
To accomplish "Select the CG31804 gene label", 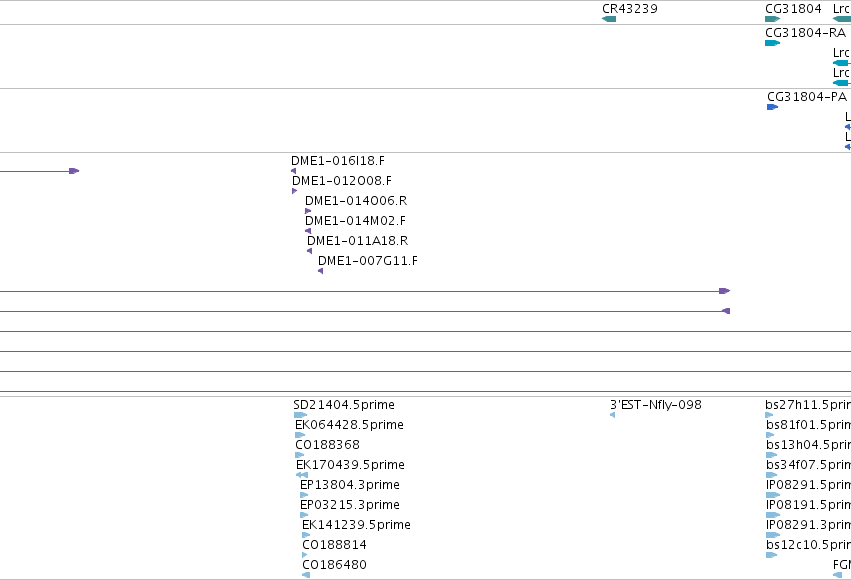I will pos(793,9).
